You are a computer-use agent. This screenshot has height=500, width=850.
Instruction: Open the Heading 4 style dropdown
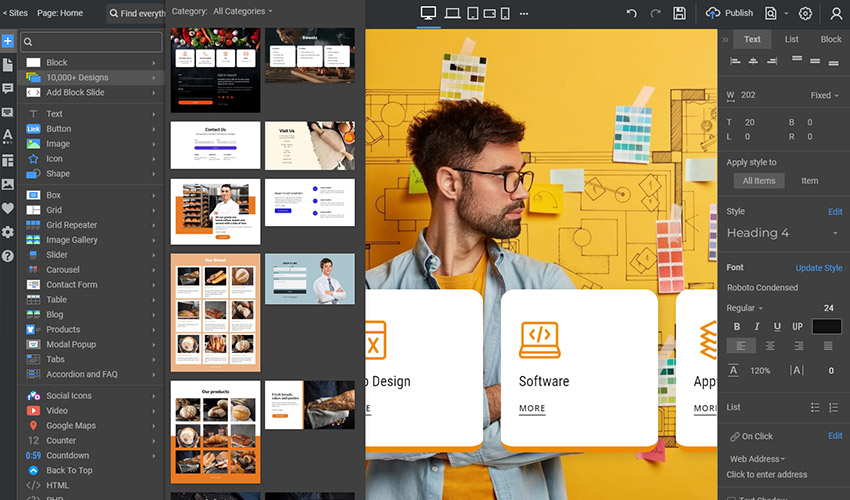(x=783, y=233)
